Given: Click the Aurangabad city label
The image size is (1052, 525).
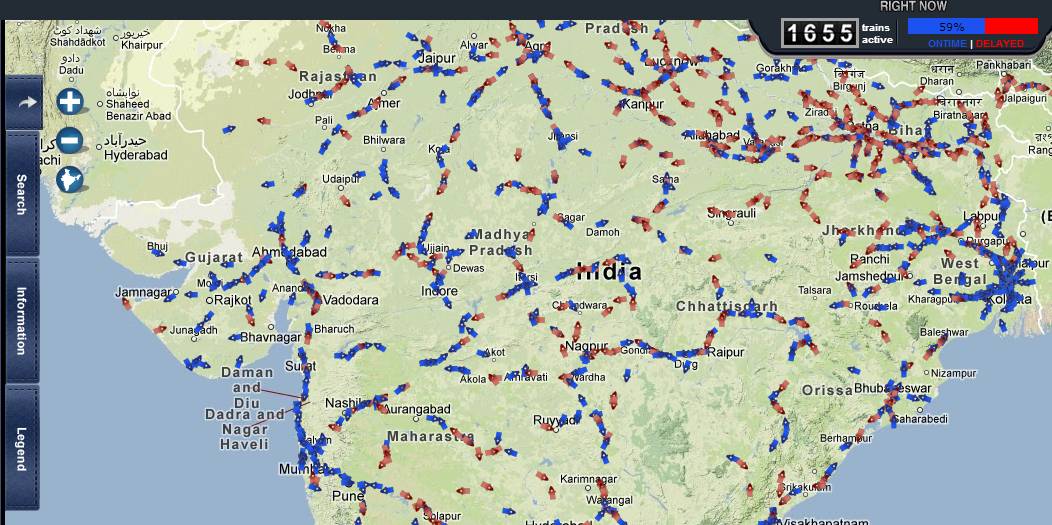Looking at the screenshot, I should [415, 408].
